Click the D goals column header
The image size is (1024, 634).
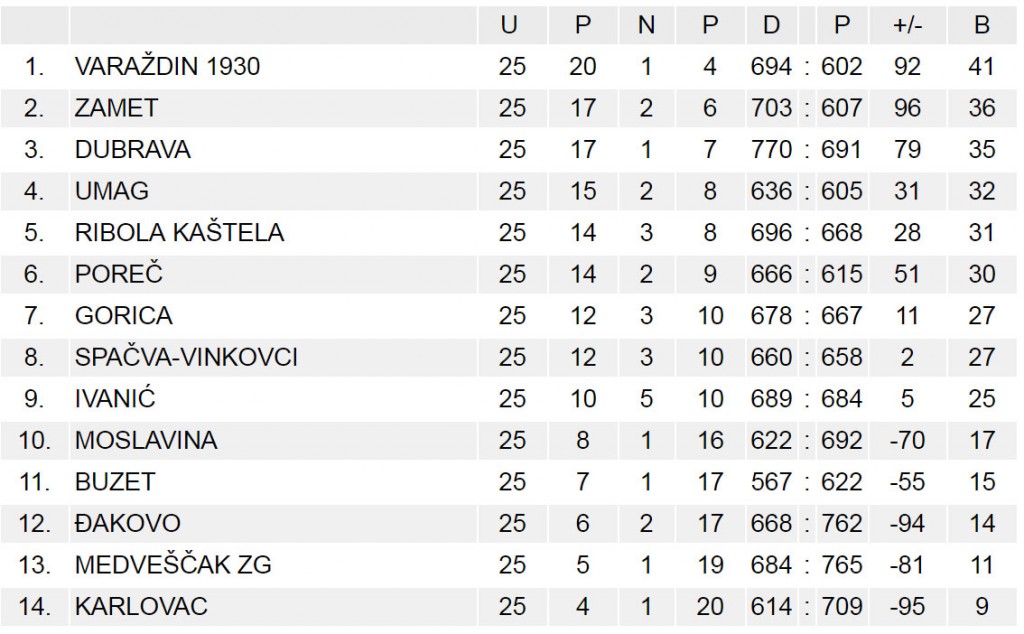[x=771, y=26]
